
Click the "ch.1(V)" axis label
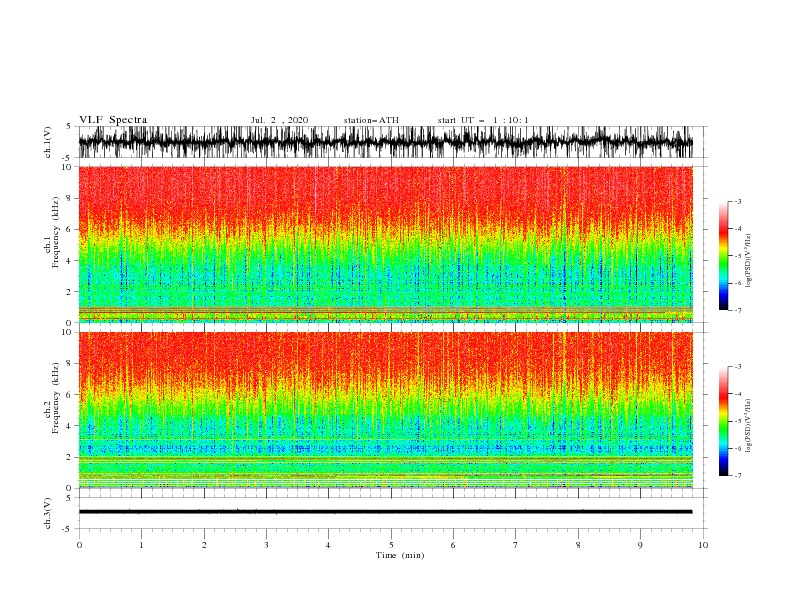(48, 142)
